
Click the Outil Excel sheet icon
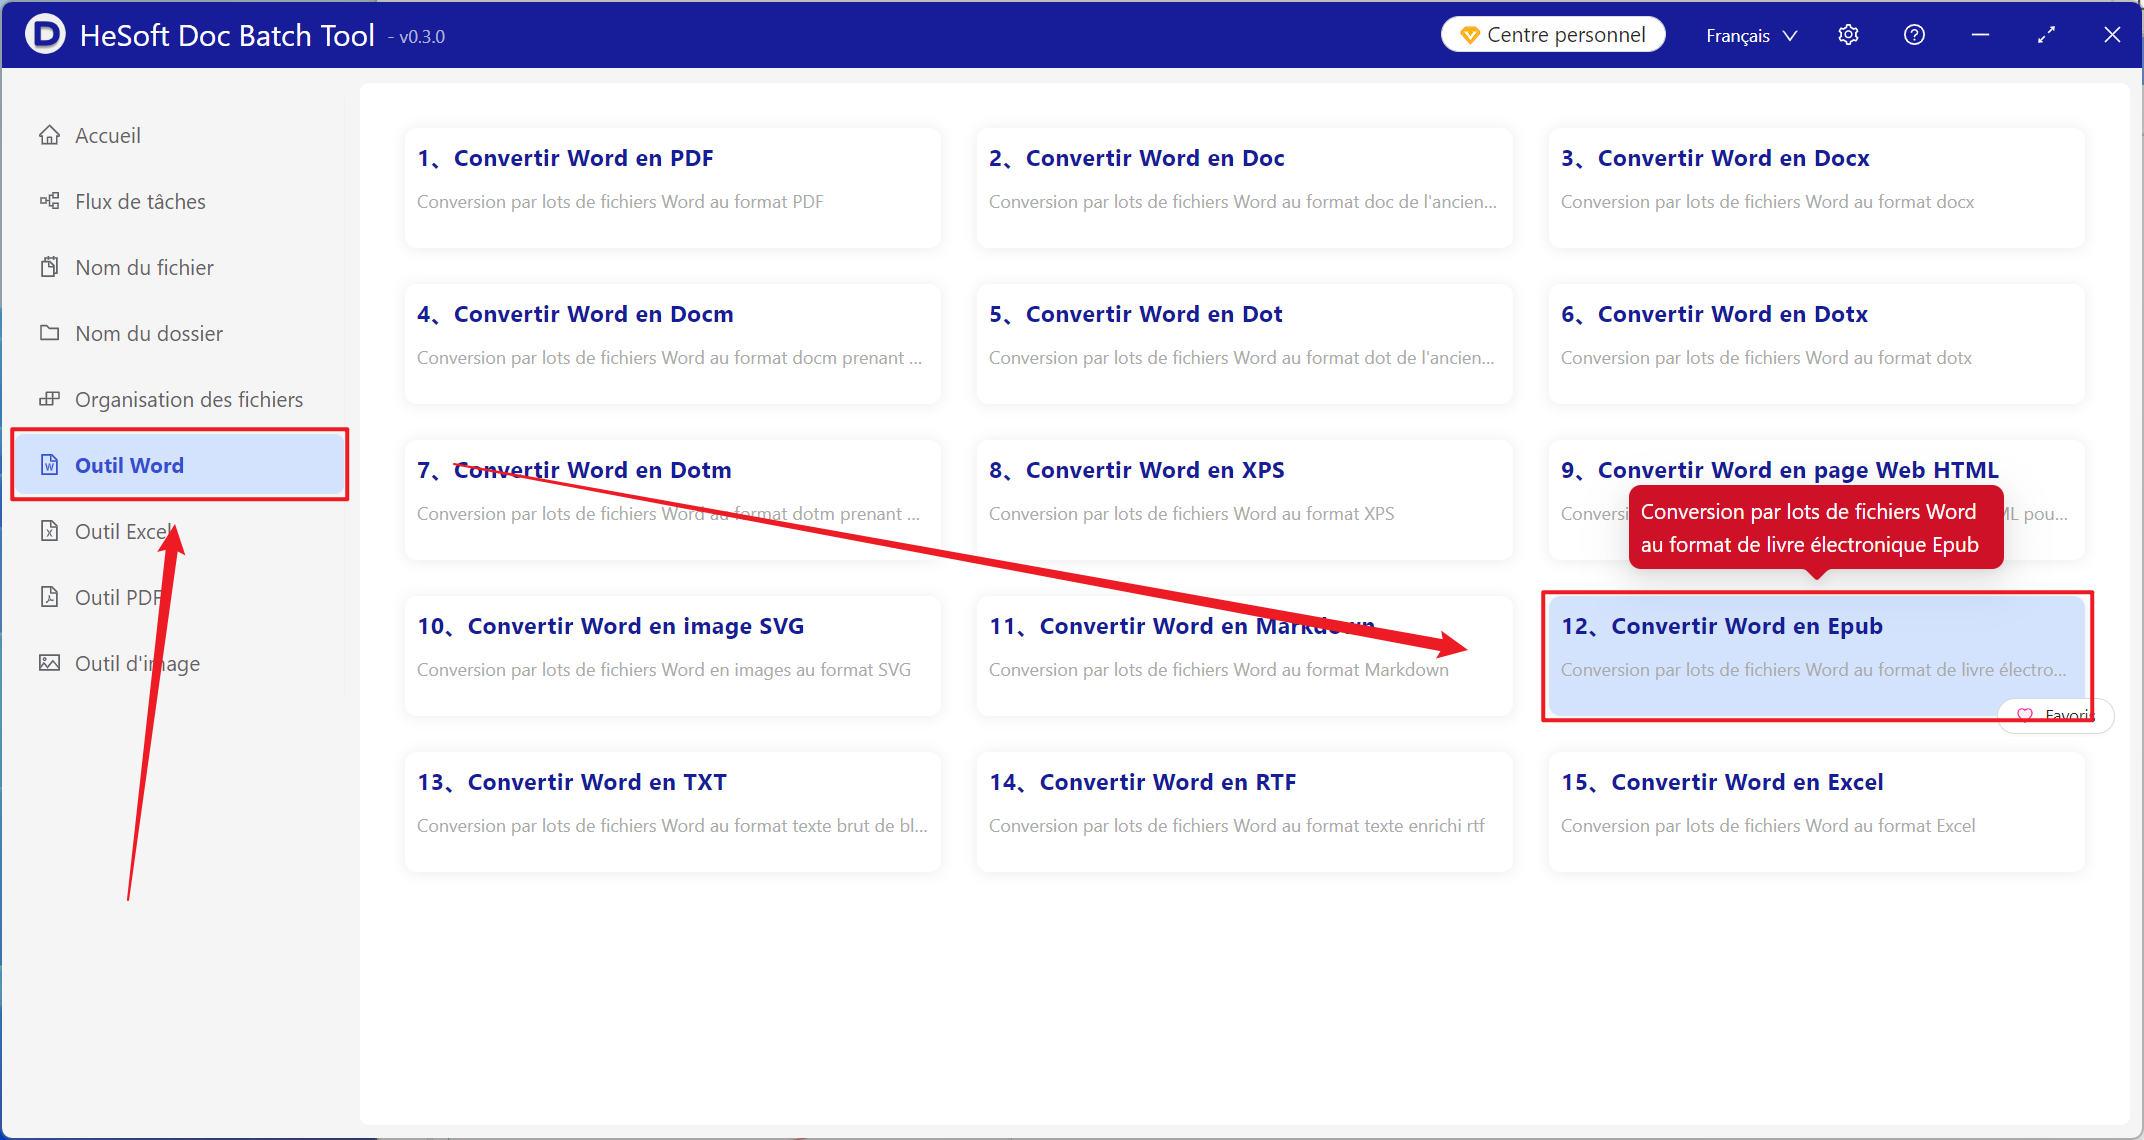coord(49,531)
